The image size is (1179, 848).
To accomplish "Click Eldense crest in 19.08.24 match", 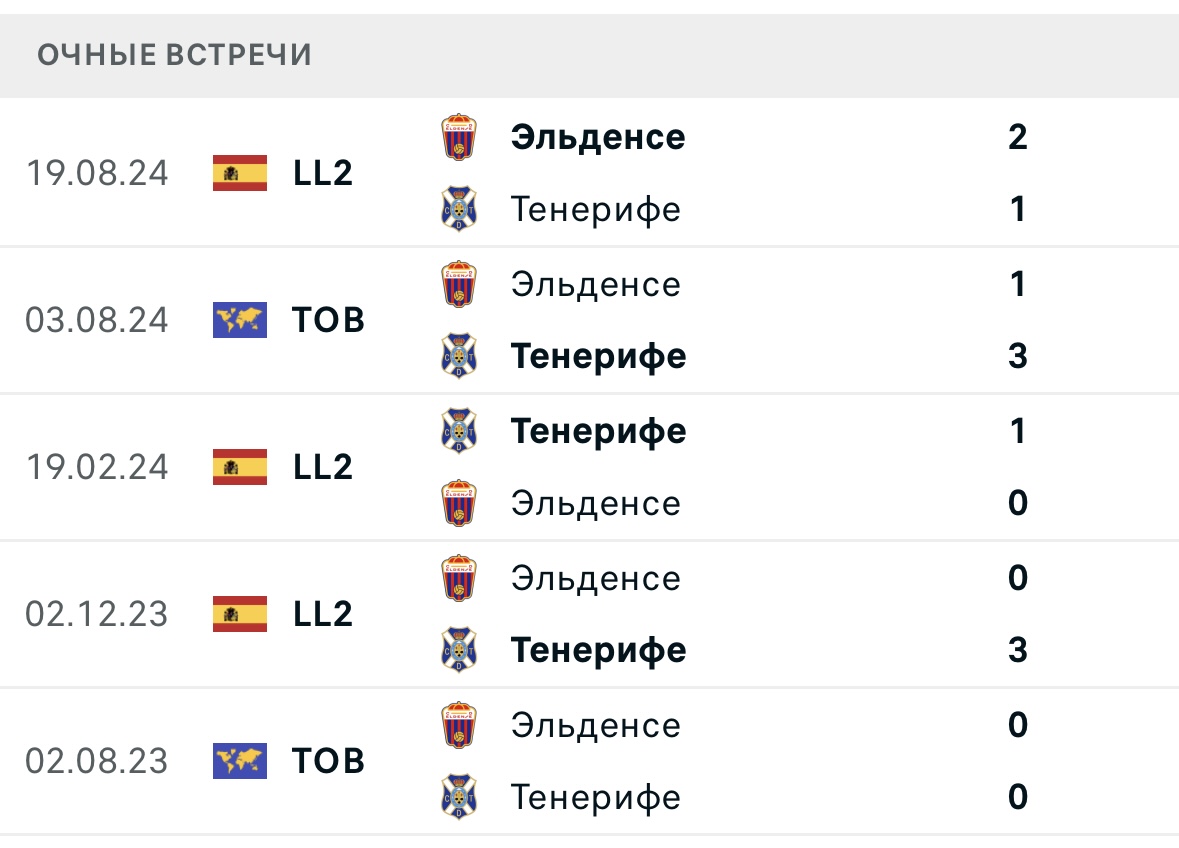I will tap(459, 137).
